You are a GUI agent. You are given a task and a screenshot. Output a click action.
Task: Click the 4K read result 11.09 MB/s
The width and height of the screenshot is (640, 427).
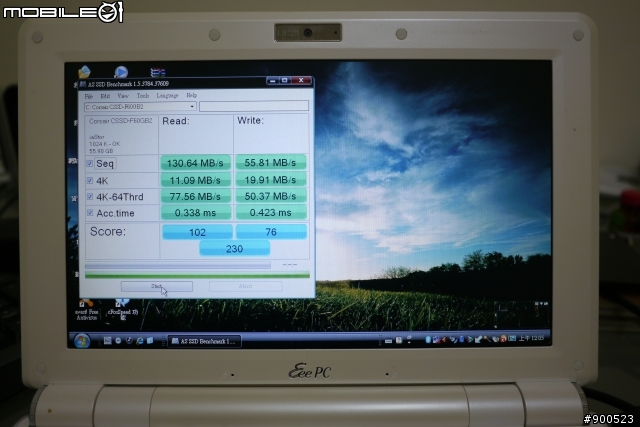[x=195, y=180]
